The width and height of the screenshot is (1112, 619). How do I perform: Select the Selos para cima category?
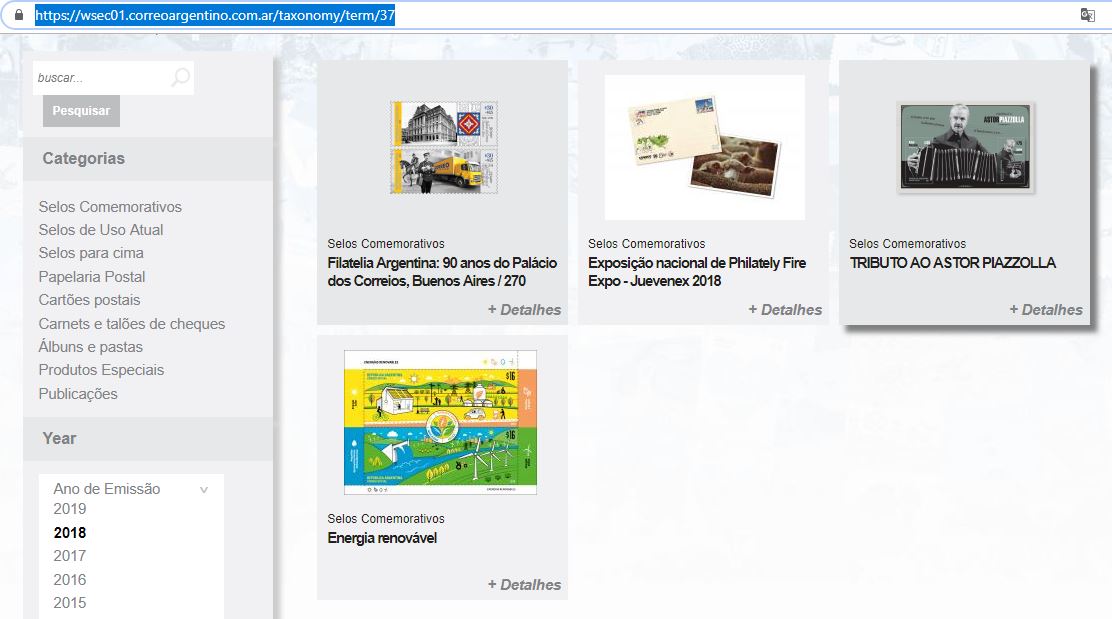[x=91, y=253]
